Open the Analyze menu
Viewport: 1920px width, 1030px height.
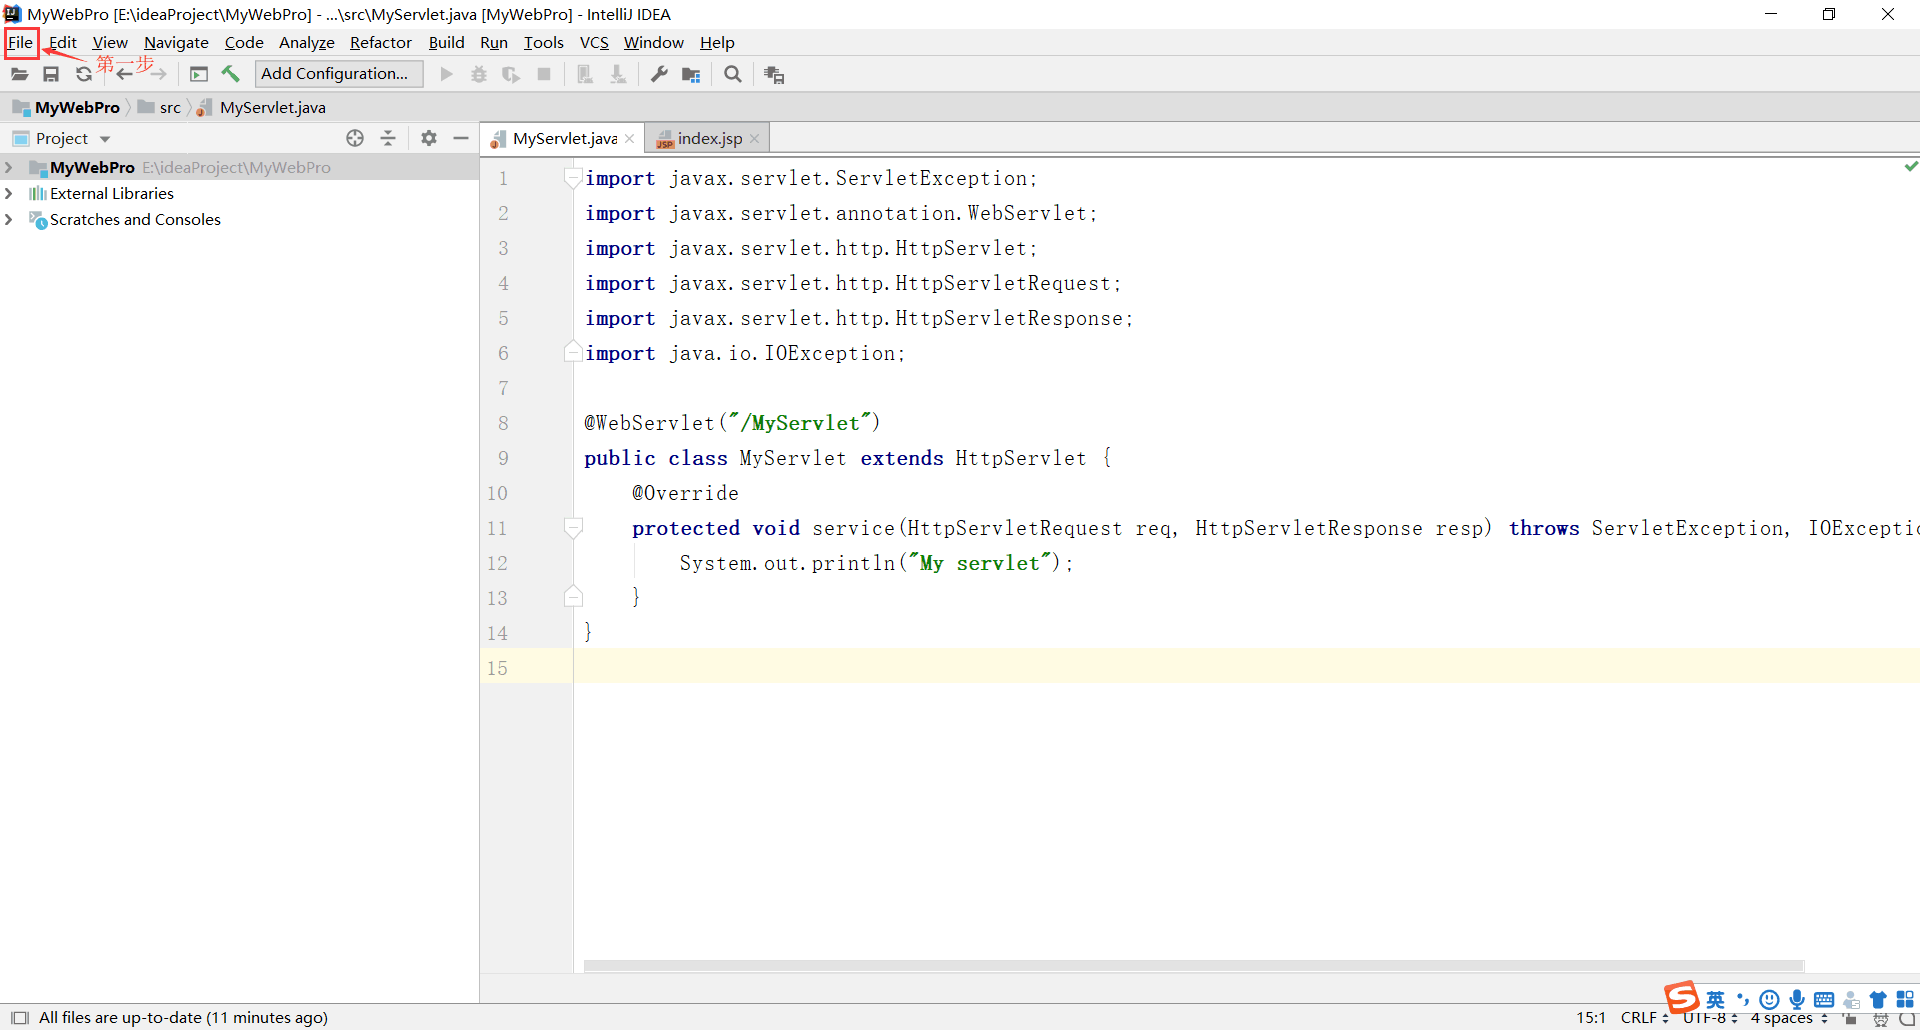pos(306,43)
